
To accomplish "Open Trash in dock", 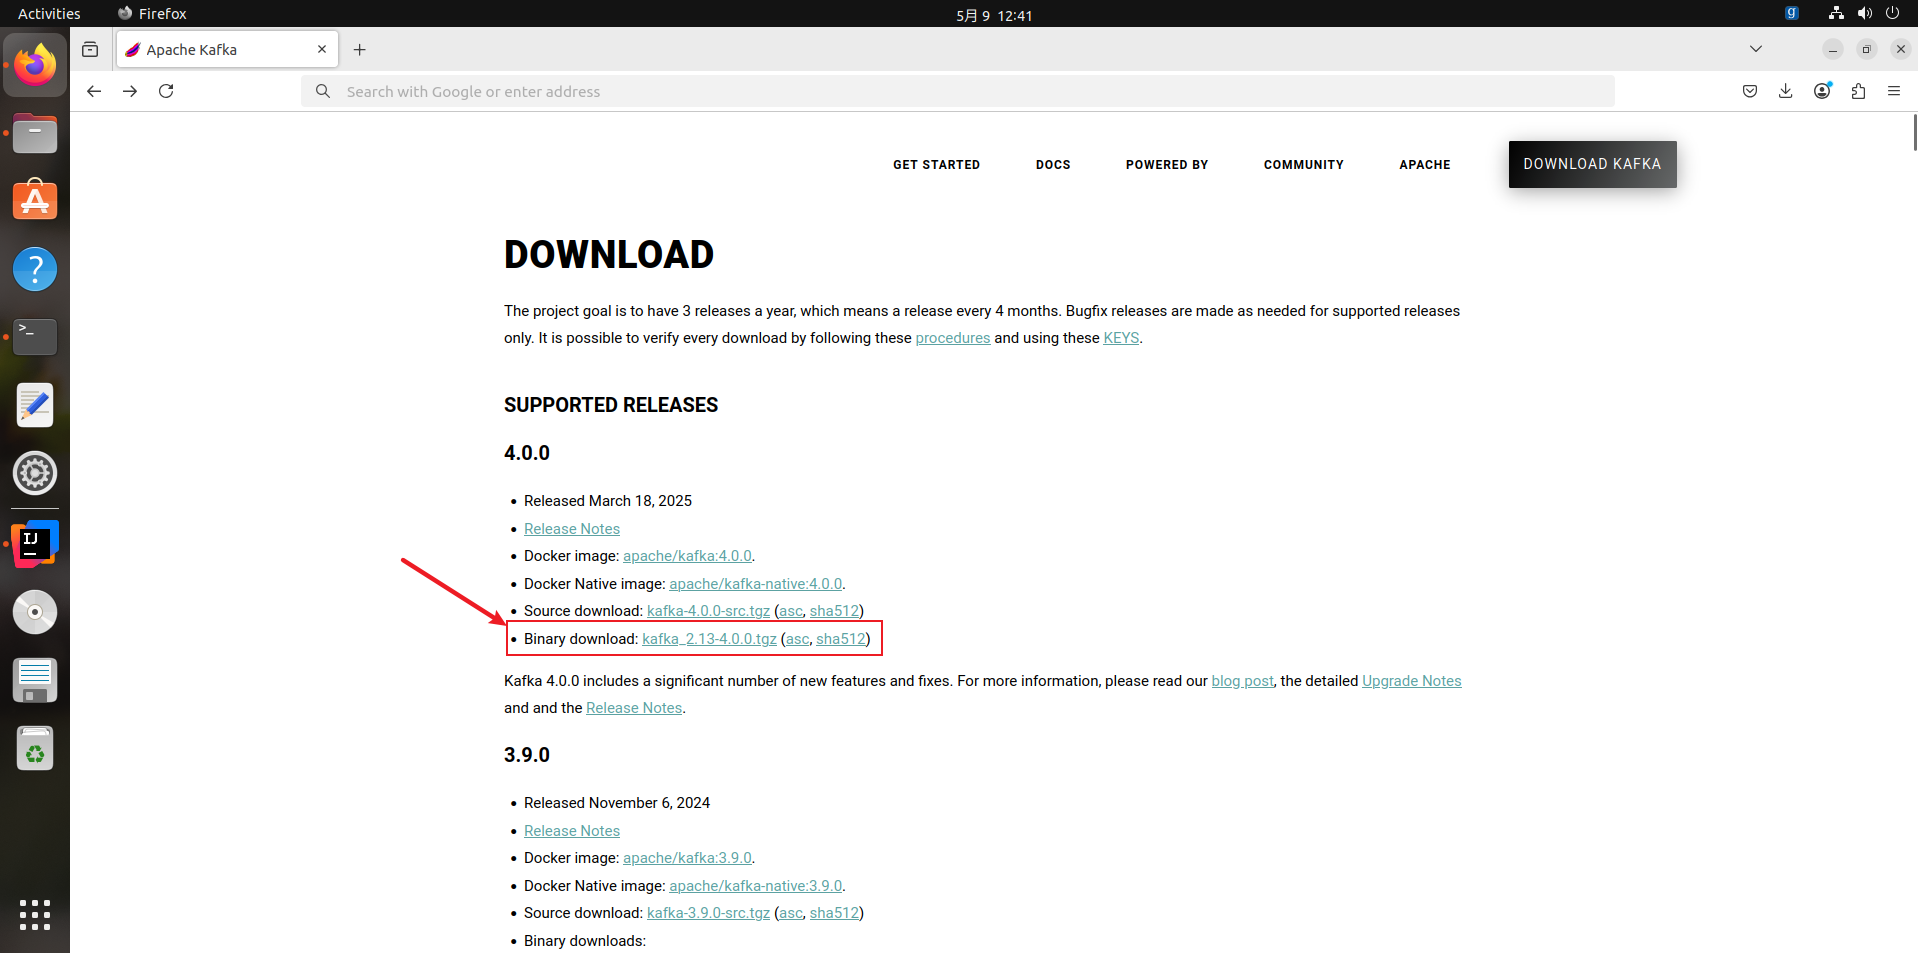I will (x=35, y=748).
